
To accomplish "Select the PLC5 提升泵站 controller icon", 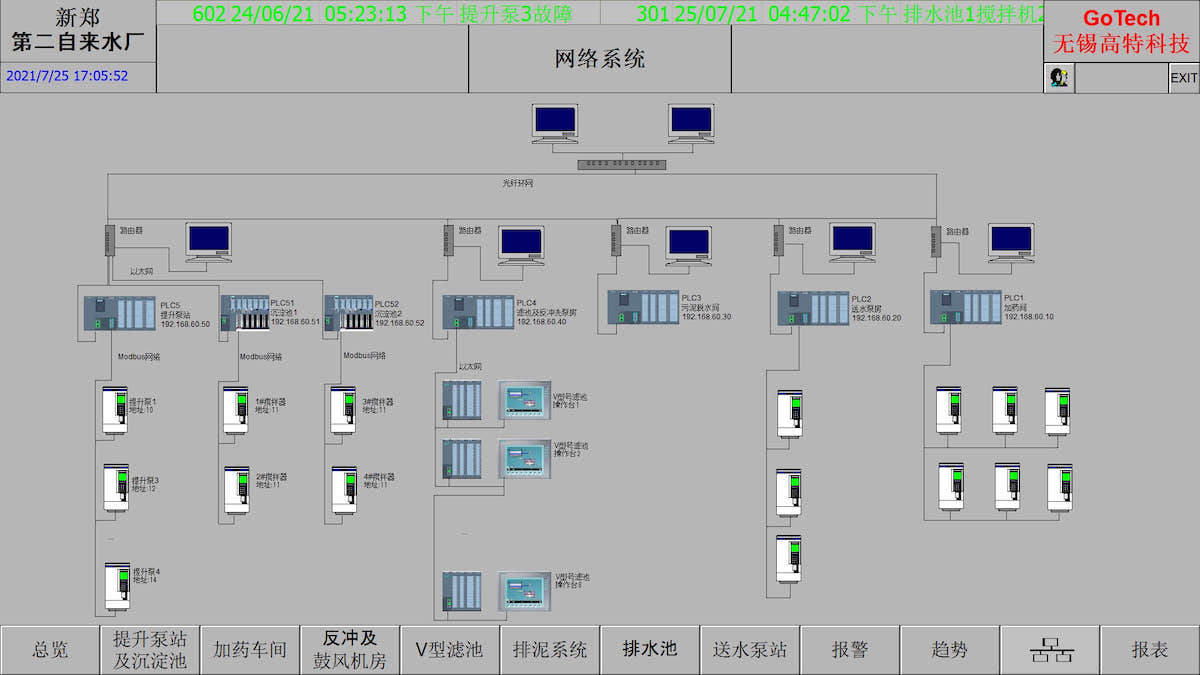I will tap(119, 311).
